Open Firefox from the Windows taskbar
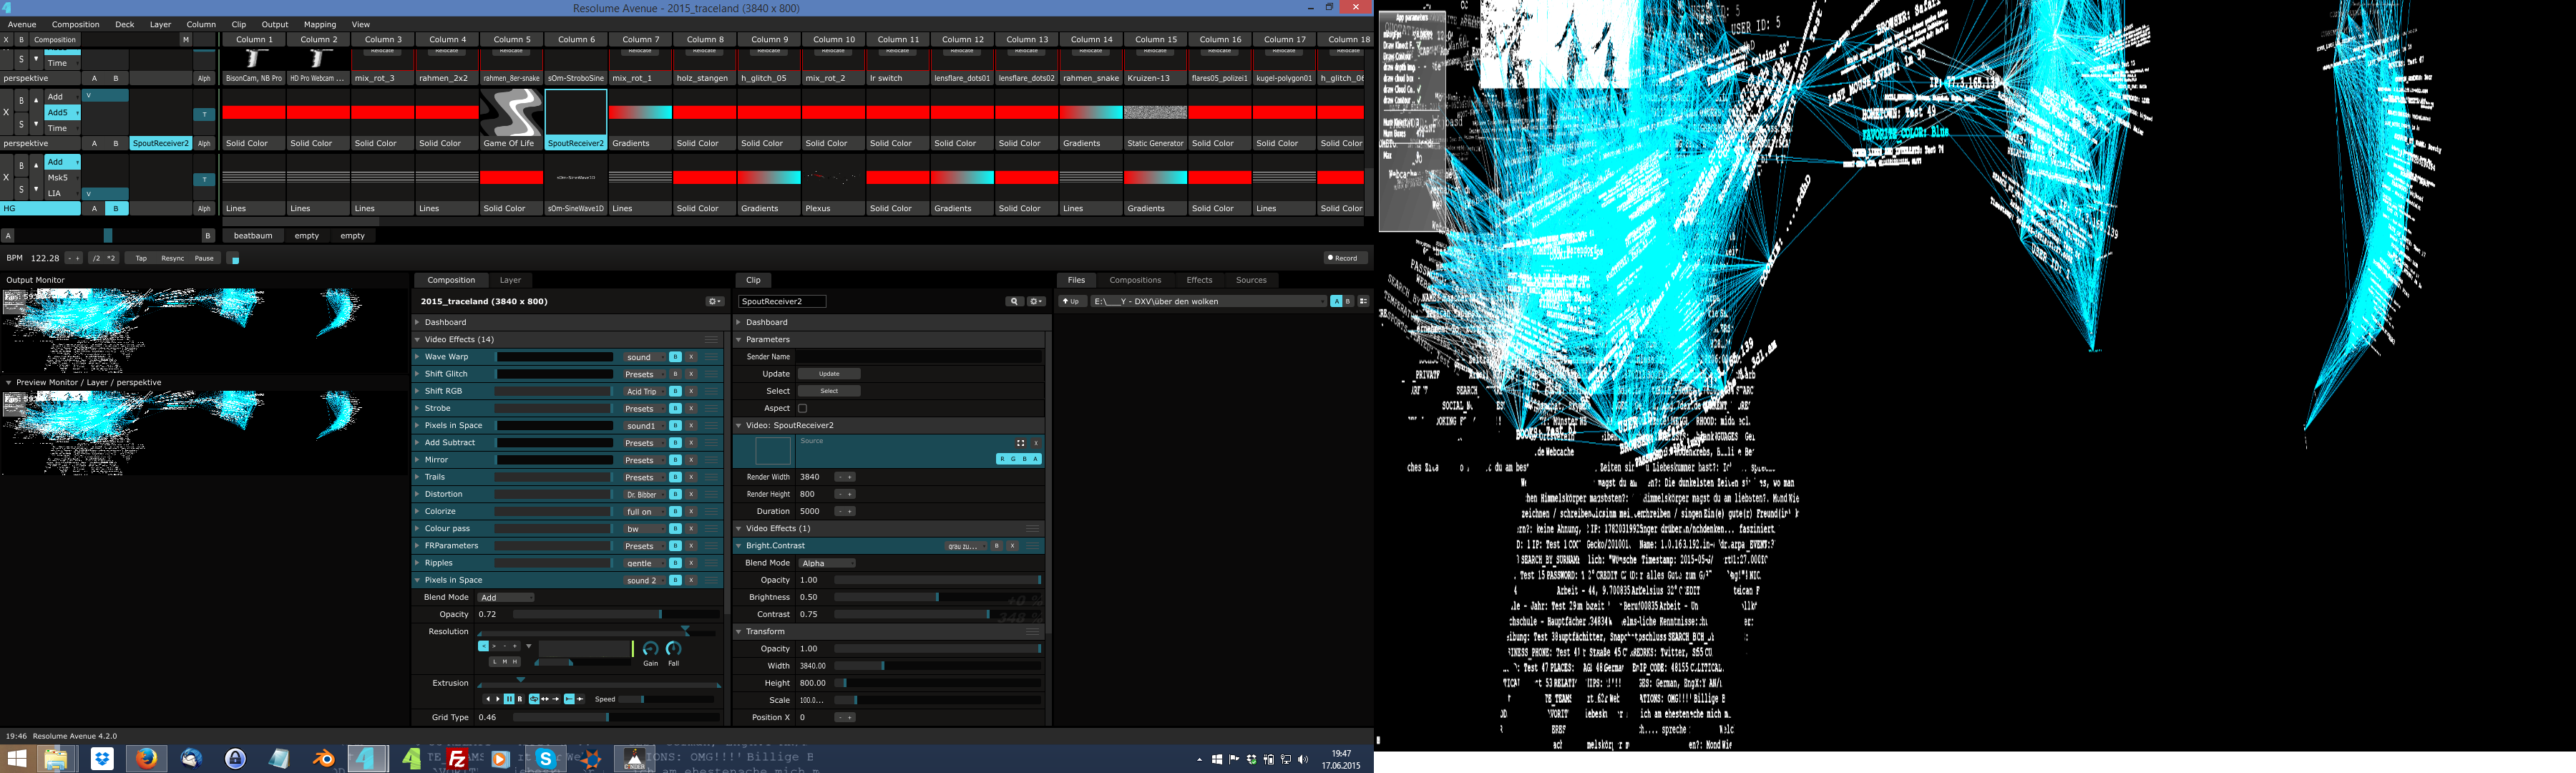The image size is (2576, 773). [x=146, y=758]
